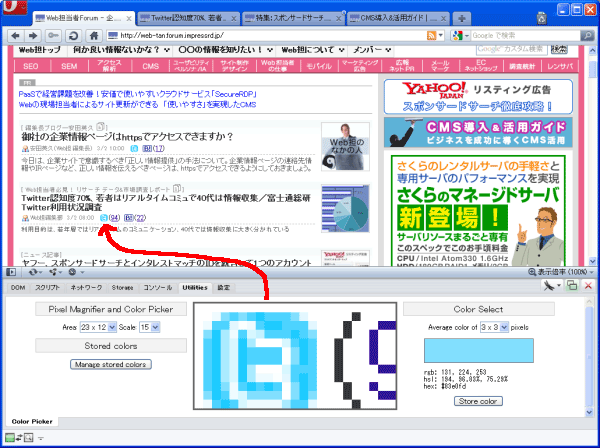Open the Web担トップ menu
The image size is (600, 448).
(40, 50)
